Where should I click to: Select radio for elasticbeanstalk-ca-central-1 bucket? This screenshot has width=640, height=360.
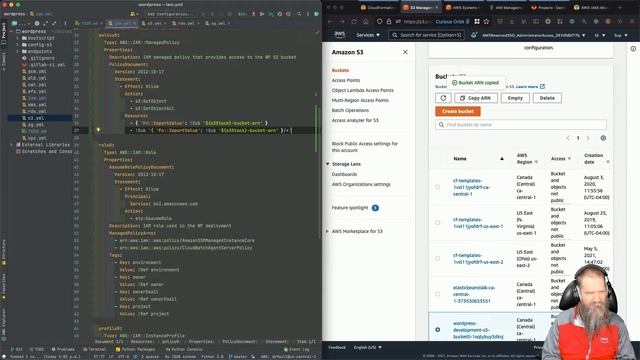click(438, 294)
